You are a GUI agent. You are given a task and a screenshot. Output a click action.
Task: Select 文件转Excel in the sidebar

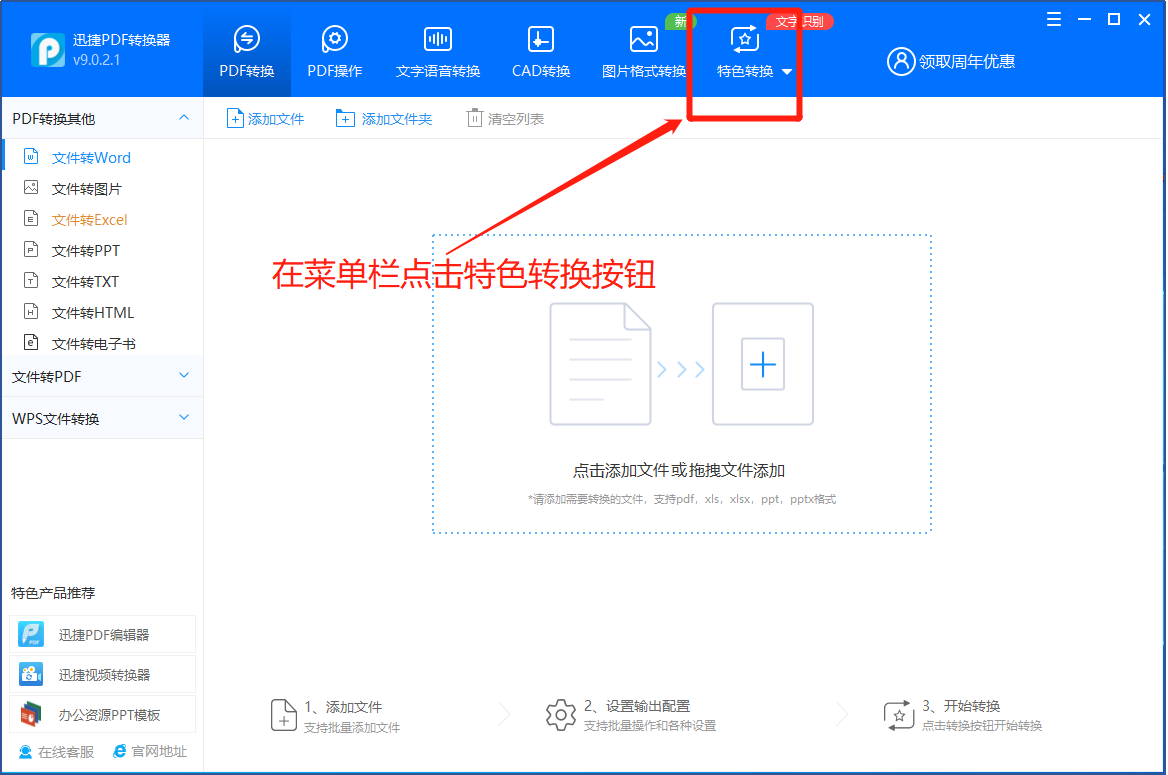tap(89, 220)
